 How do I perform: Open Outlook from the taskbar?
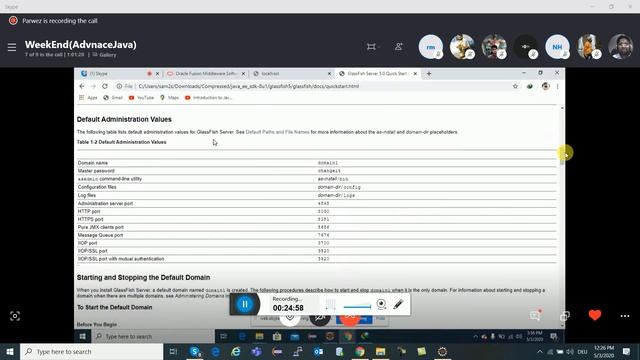[x=318, y=351]
